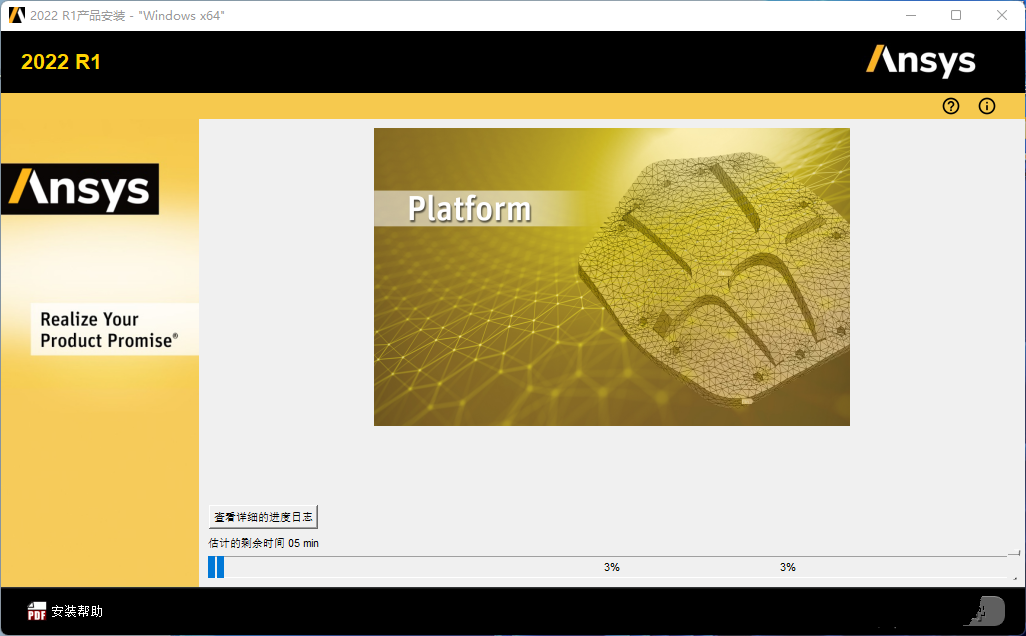
Task: Close the installer window
Action: [x=1002, y=15]
